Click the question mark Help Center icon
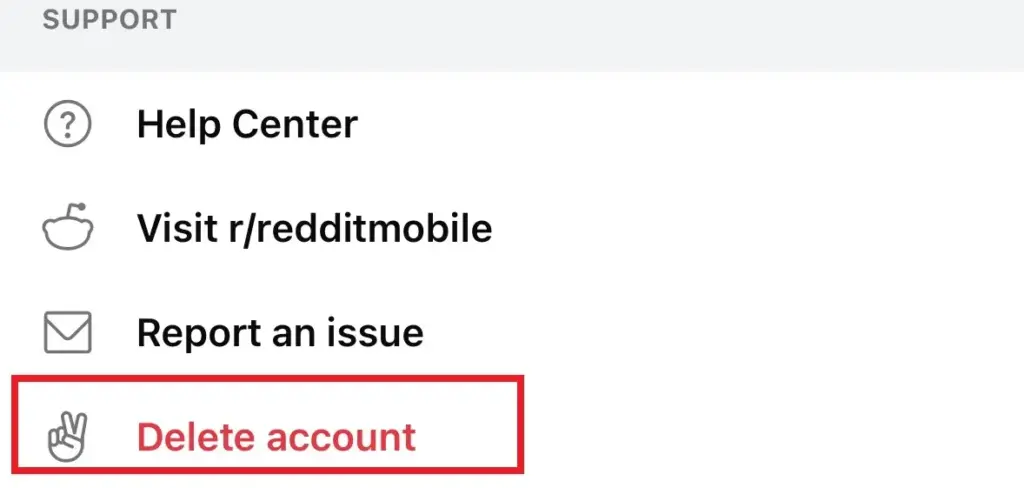The image size is (1024, 488). (x=67, y=125)
